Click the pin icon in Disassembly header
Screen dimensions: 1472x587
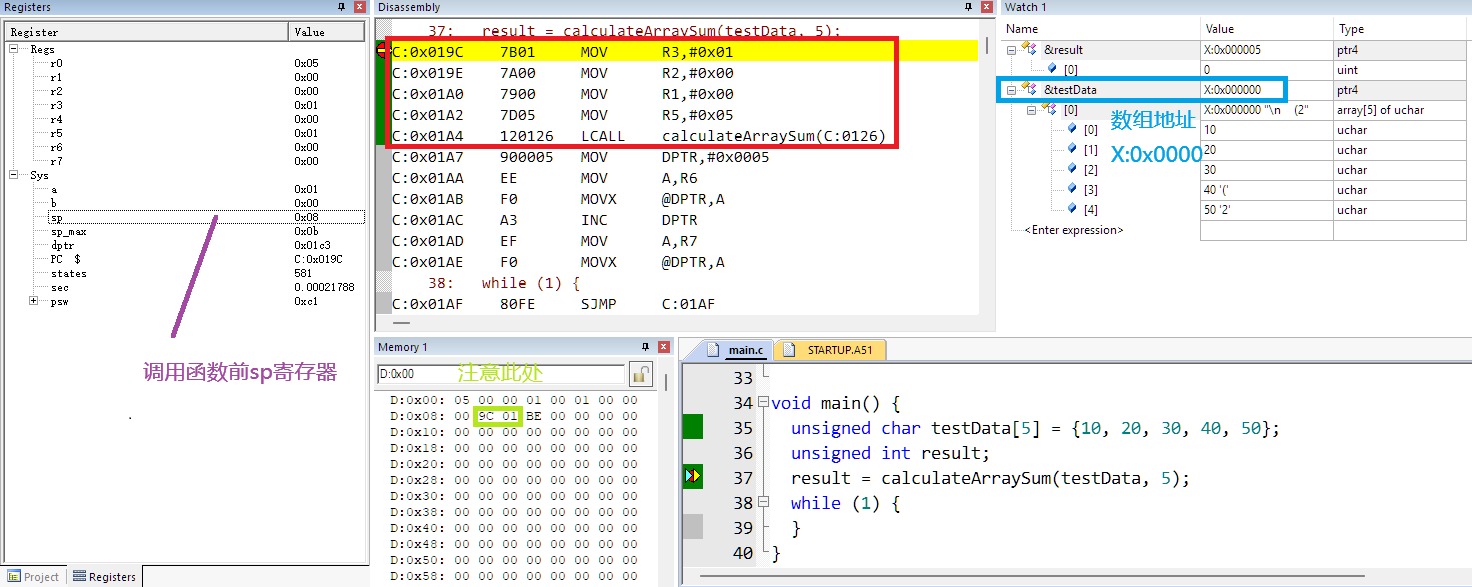968,7
